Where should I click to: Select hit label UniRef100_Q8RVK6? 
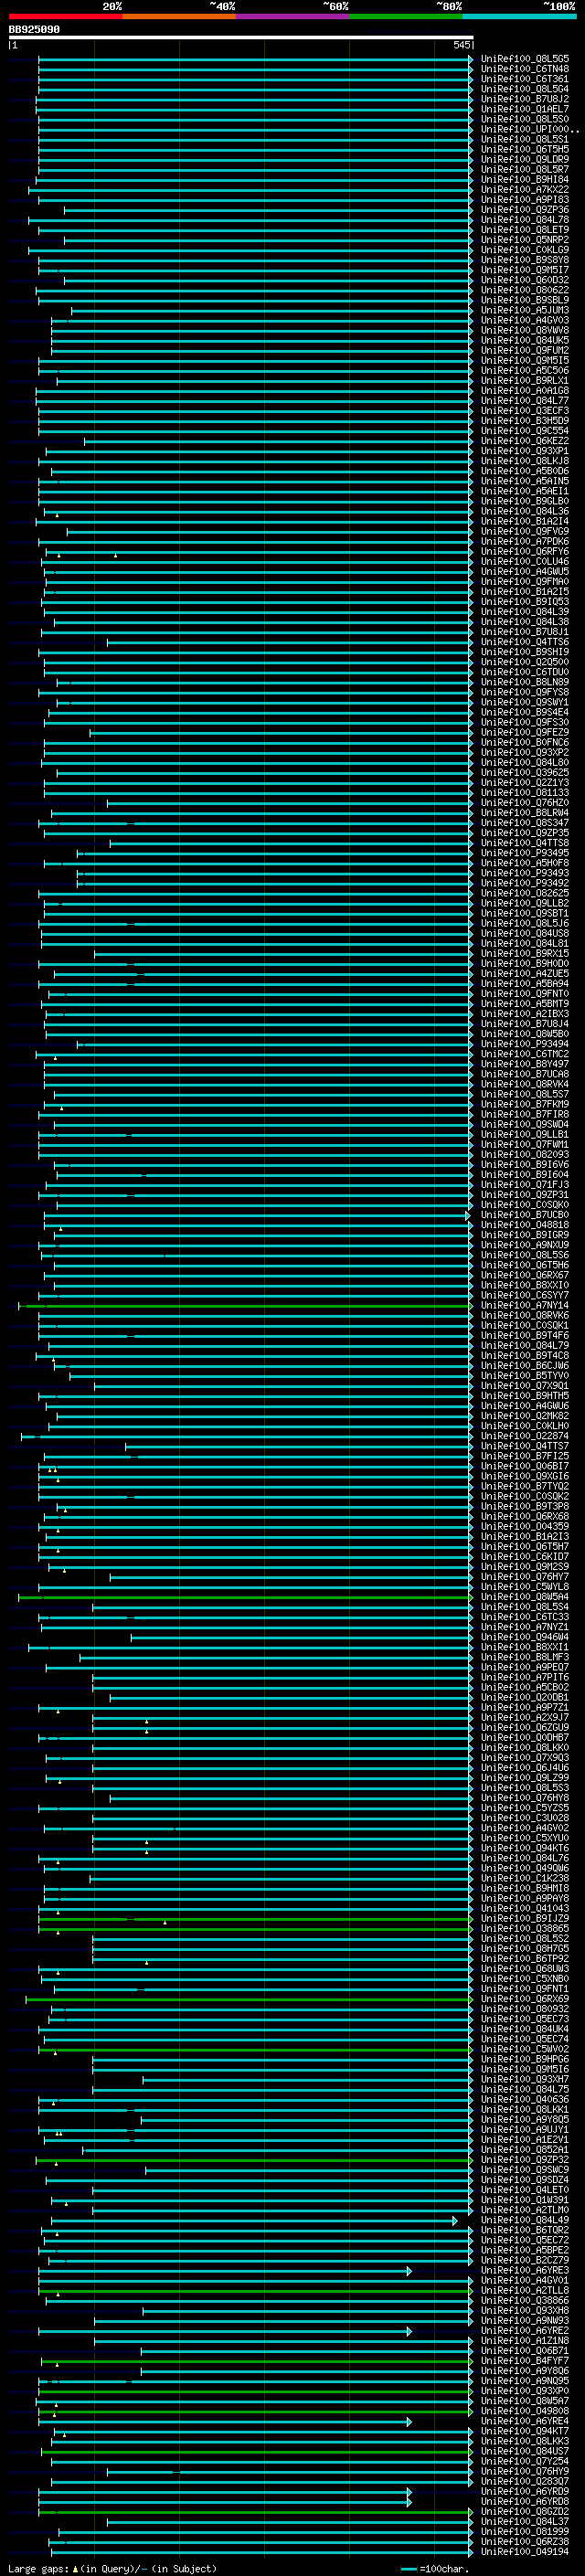525,1316
